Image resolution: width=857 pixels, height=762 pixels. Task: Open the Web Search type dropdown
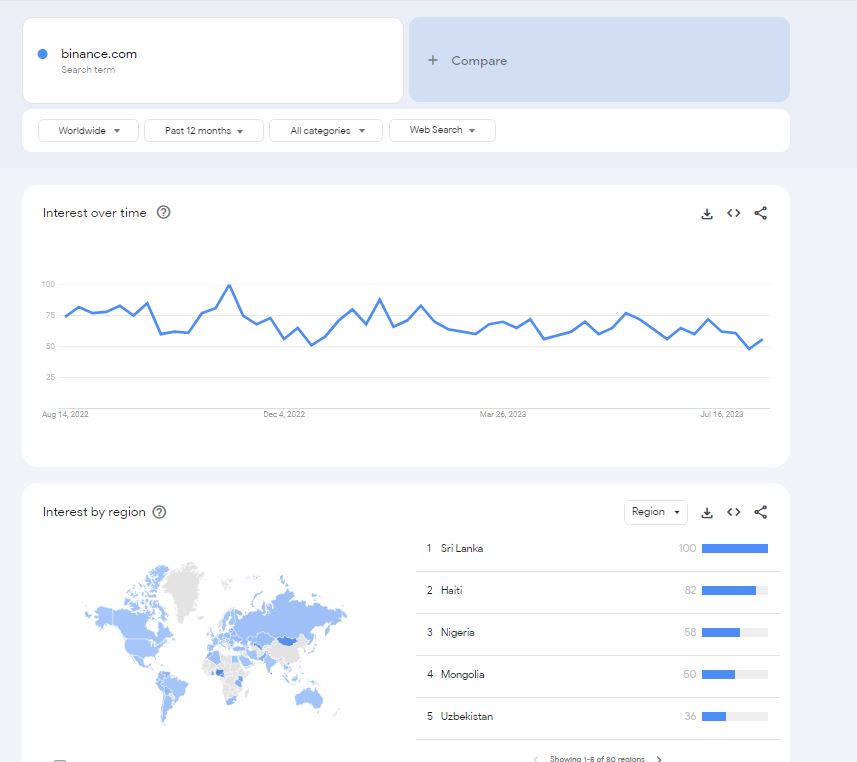442,130
